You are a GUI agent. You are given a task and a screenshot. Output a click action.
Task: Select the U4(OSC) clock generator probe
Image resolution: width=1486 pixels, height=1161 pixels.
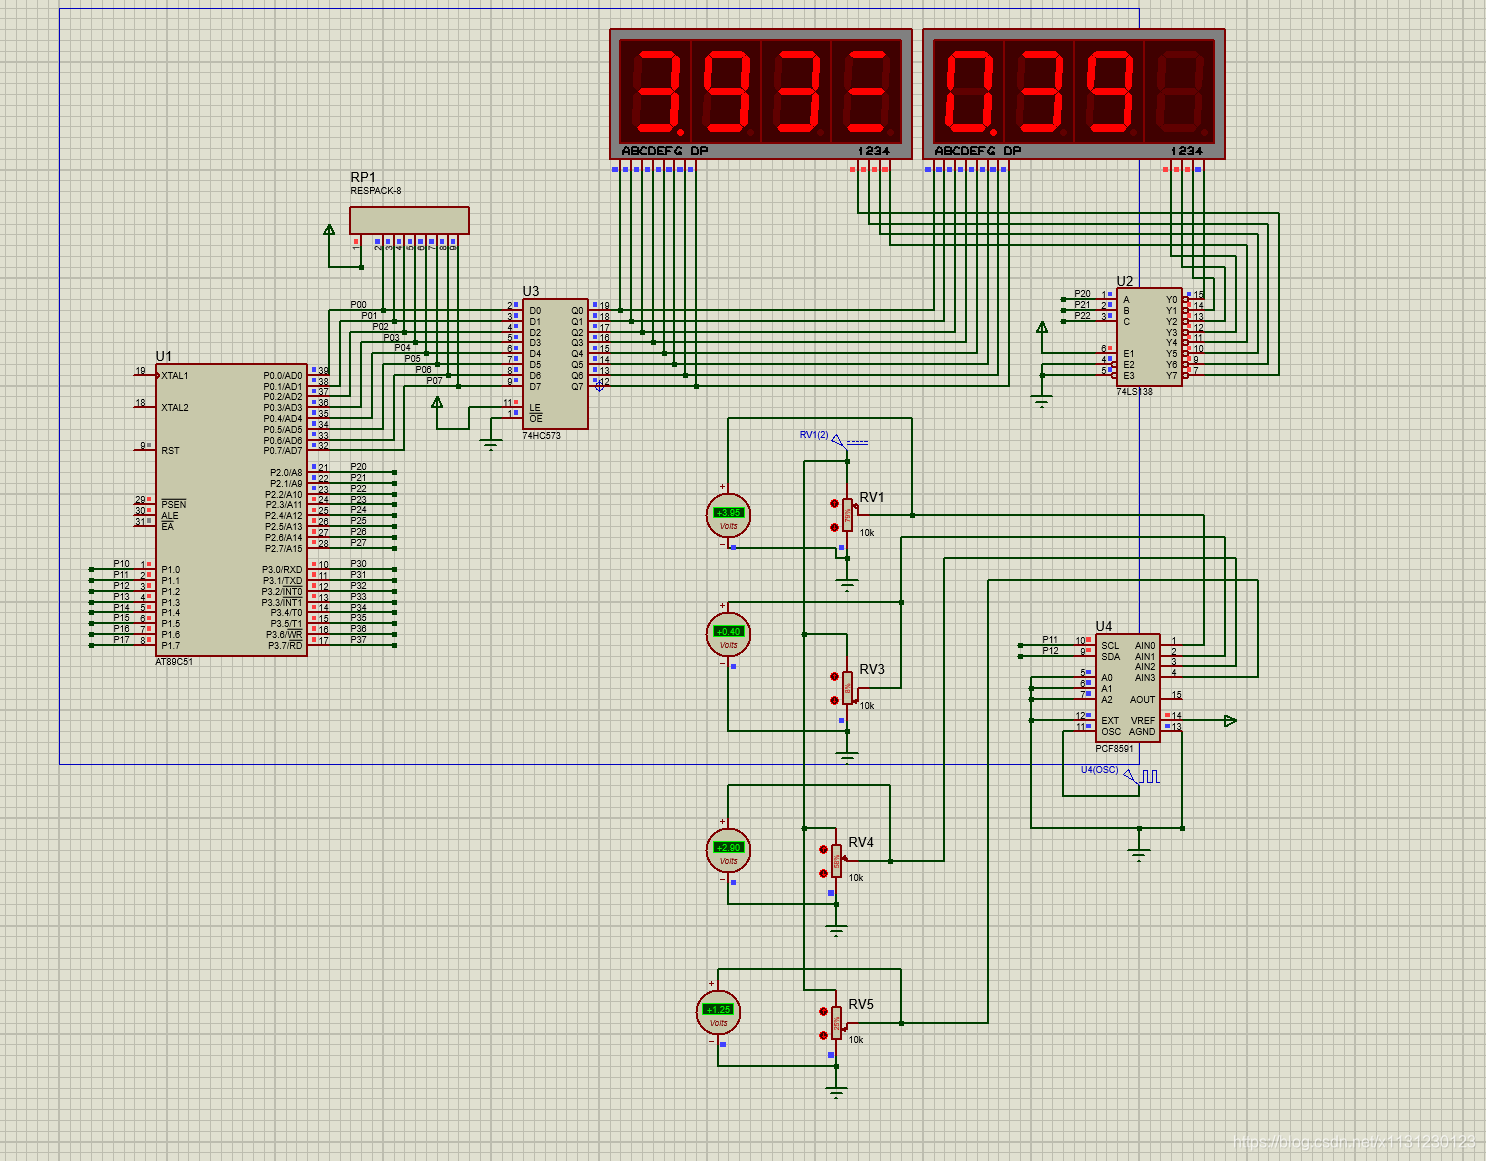click(1141, 776)
